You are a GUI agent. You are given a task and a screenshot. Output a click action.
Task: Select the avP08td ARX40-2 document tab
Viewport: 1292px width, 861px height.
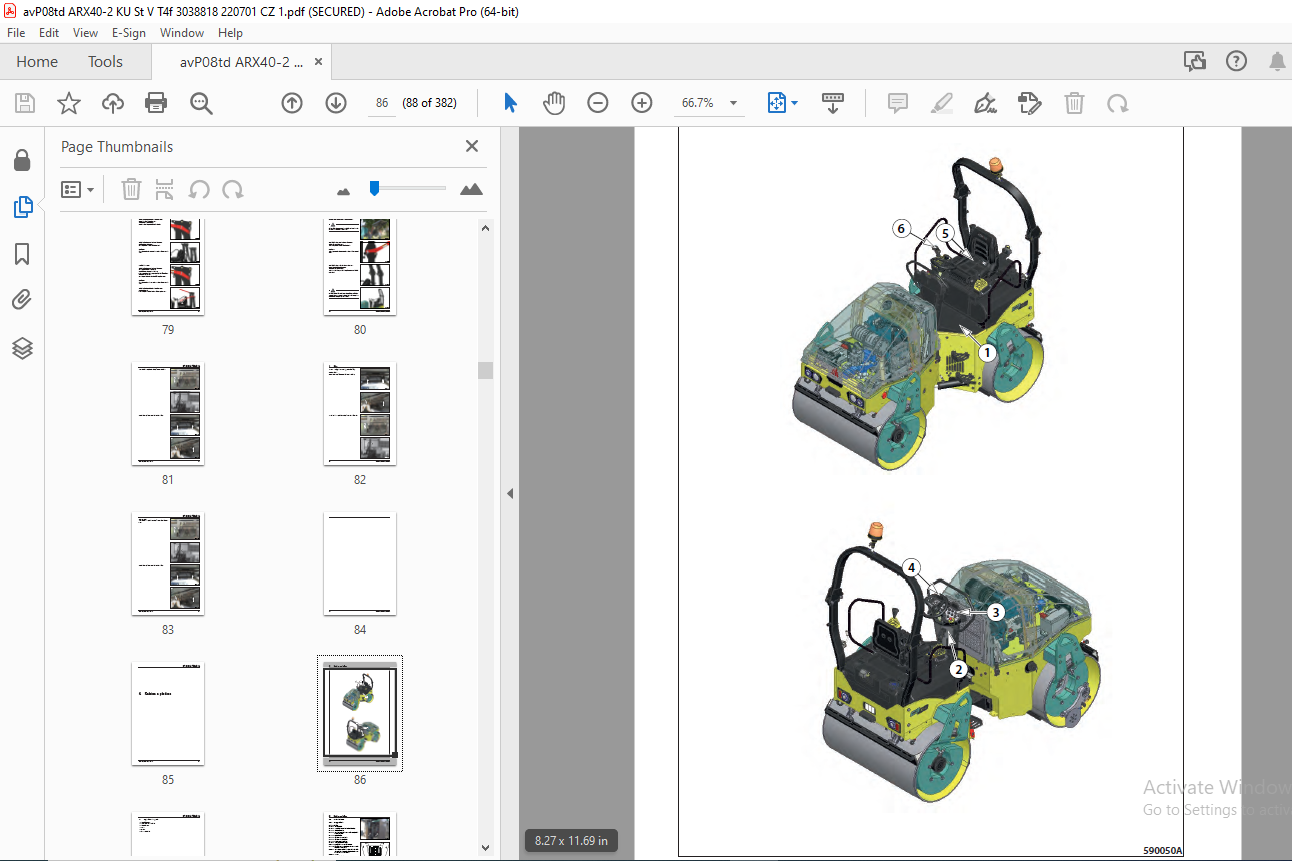click(241, 61)
